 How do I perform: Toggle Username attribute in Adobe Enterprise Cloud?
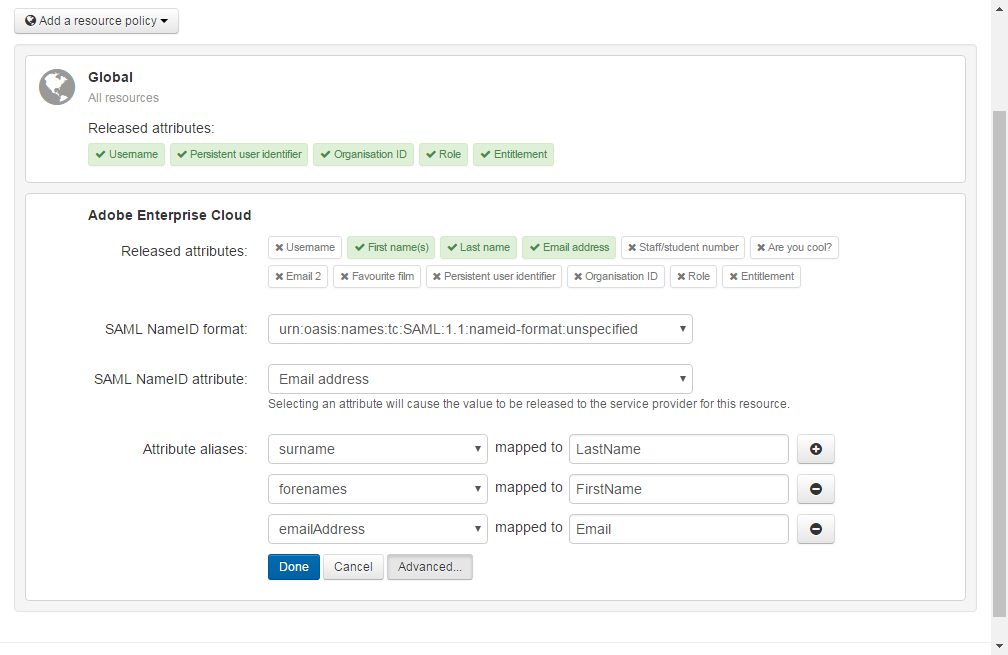click(305, 248)
